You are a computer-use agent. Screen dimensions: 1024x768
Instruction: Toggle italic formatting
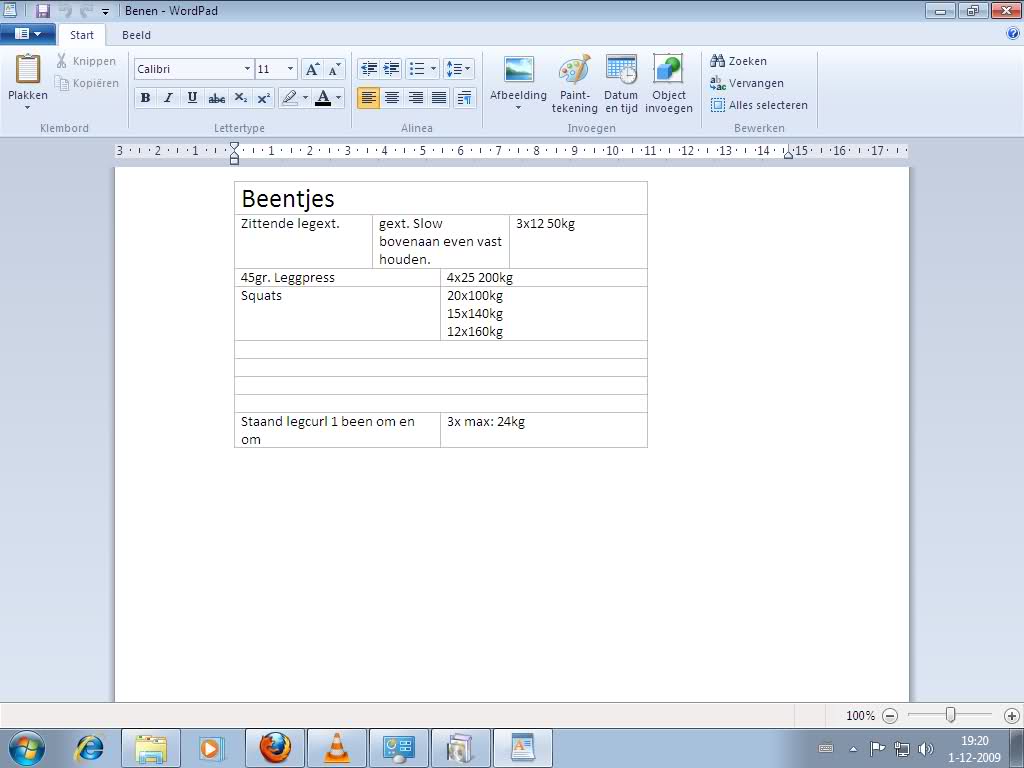tap(168, 98)
